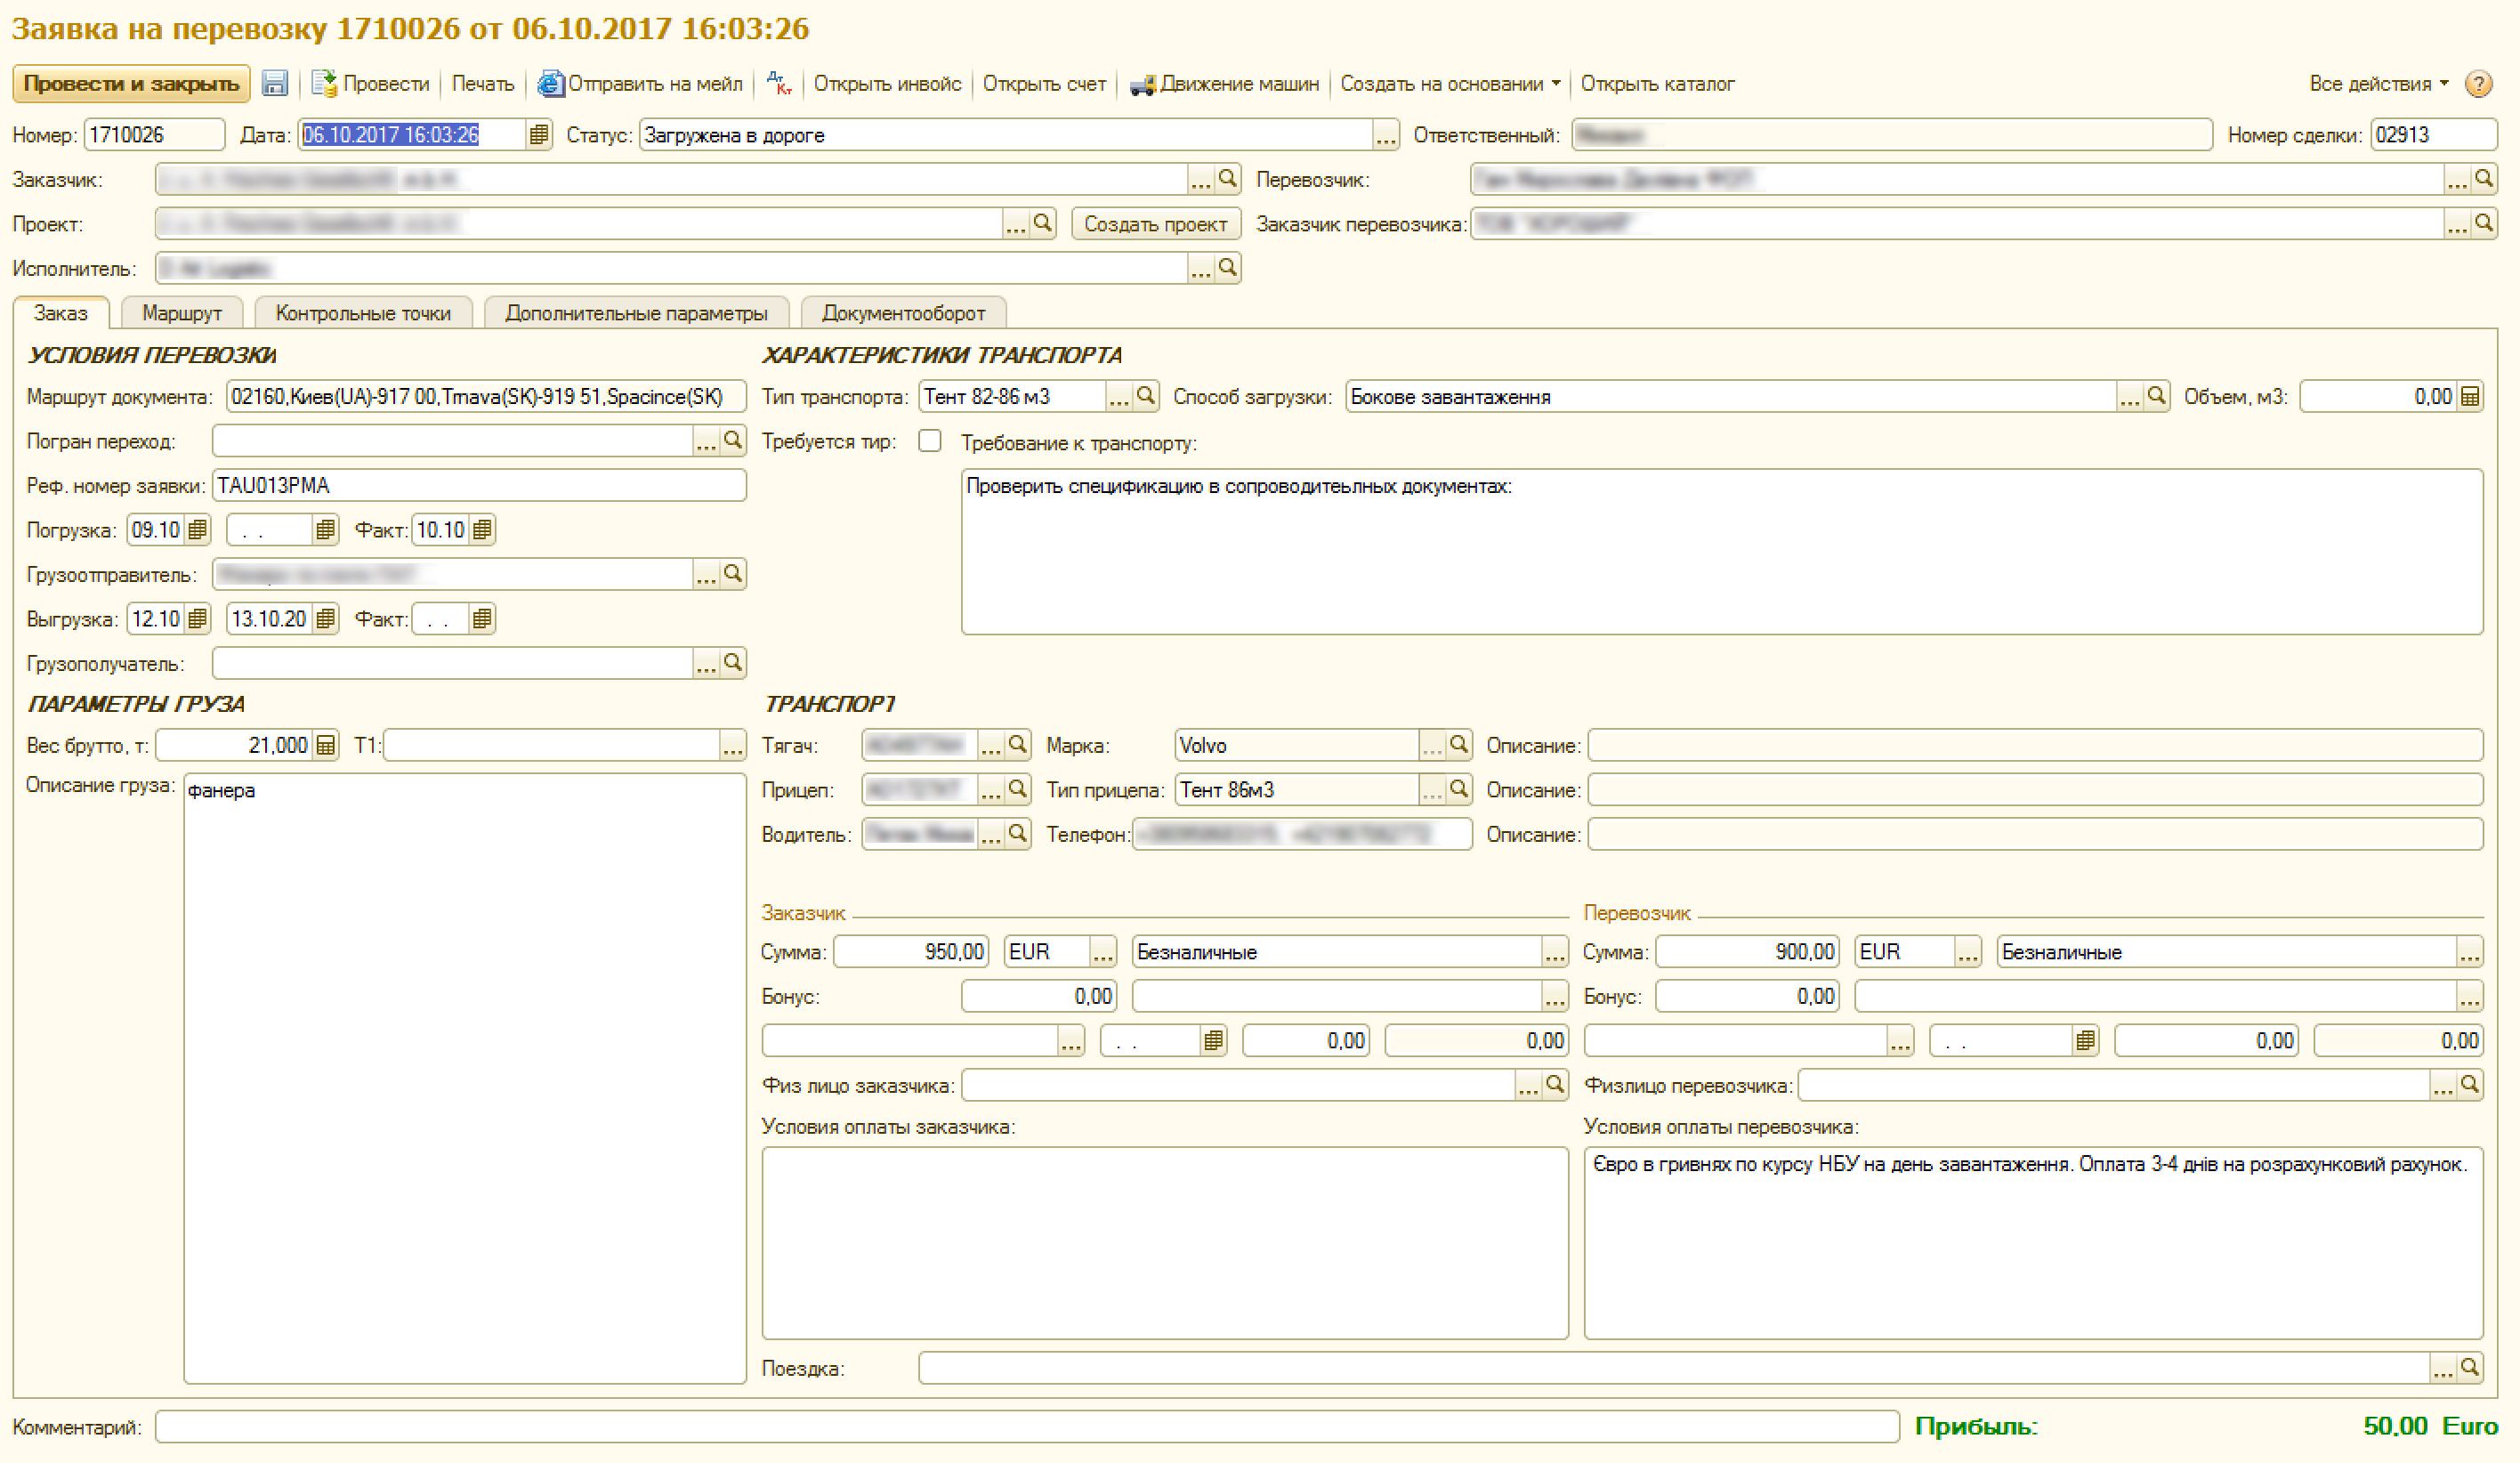Click magnifier icon for Тип транспорта
2520x1463 pixels.
point(1146,396)
